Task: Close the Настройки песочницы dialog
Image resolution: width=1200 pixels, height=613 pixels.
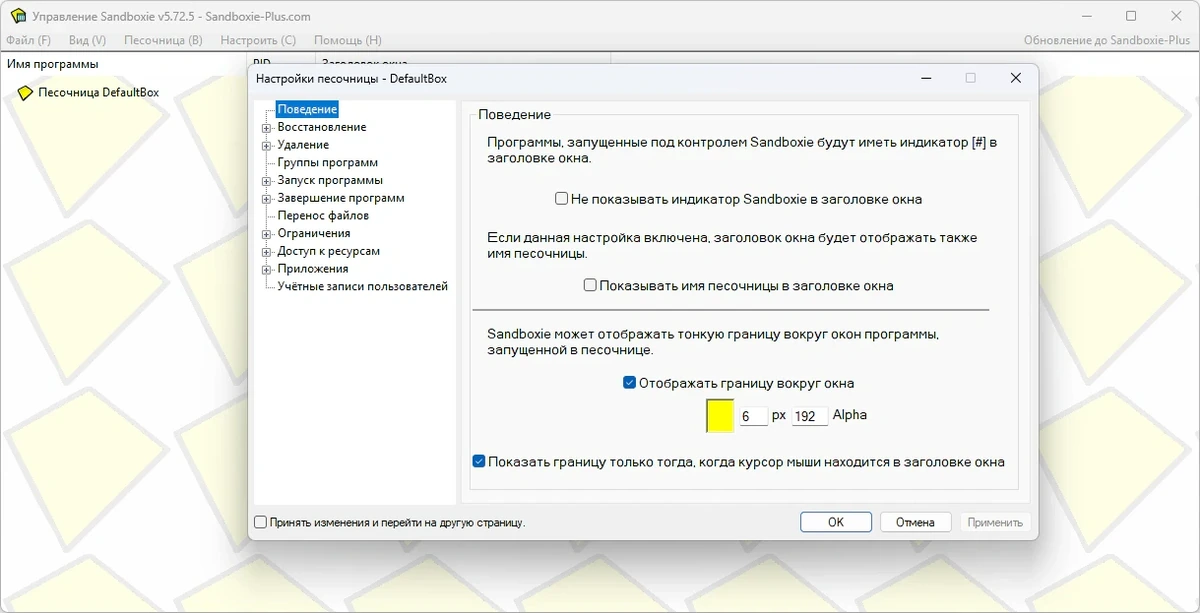Action: pos(1015,78)
